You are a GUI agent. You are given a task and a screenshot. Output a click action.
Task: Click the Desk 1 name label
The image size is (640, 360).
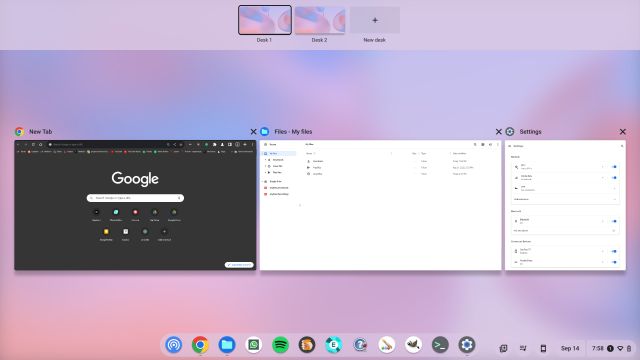pos(264,40)
